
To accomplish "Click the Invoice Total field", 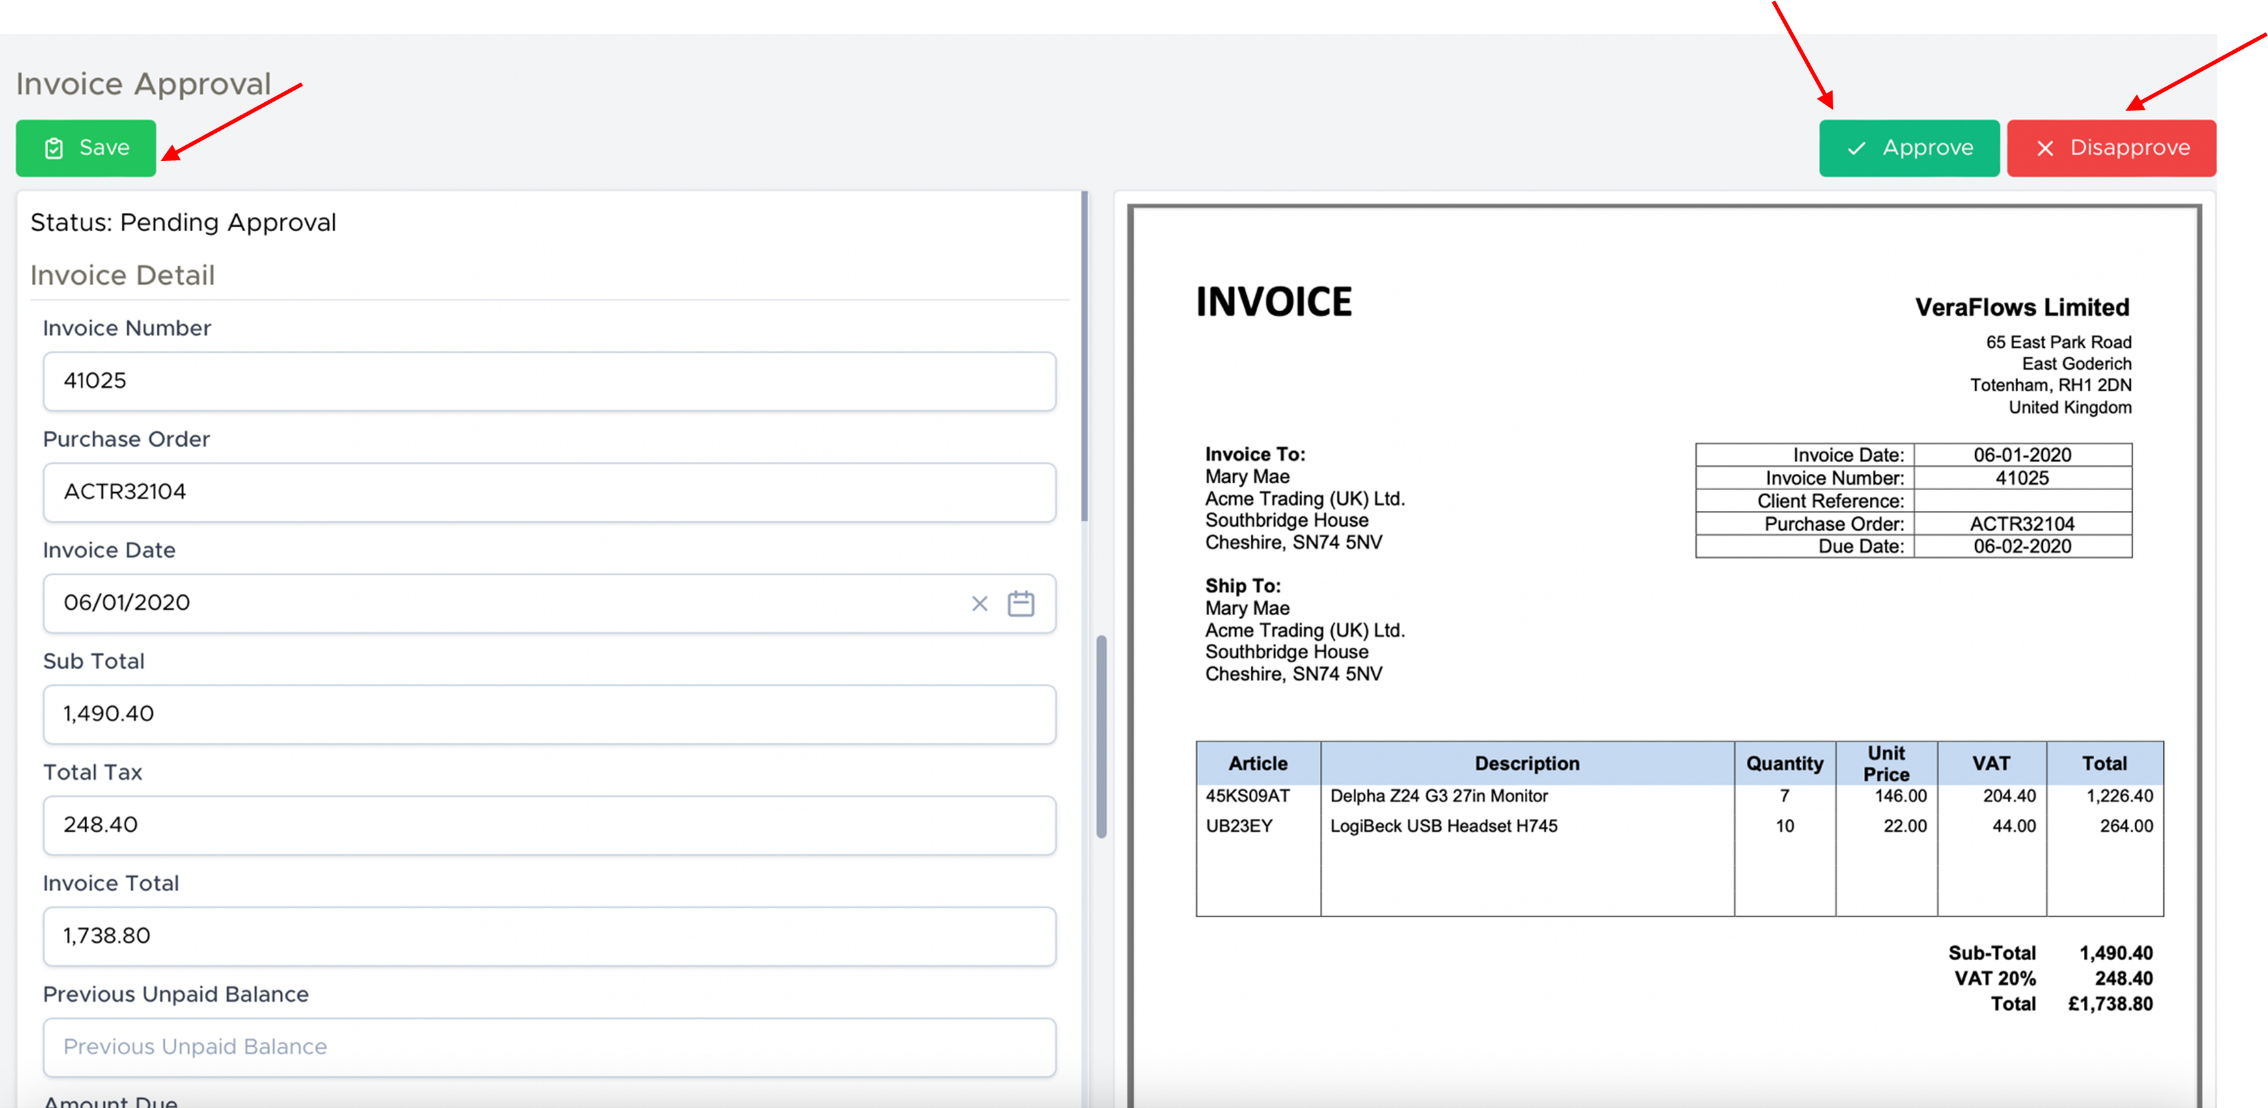I will (548, 936).
